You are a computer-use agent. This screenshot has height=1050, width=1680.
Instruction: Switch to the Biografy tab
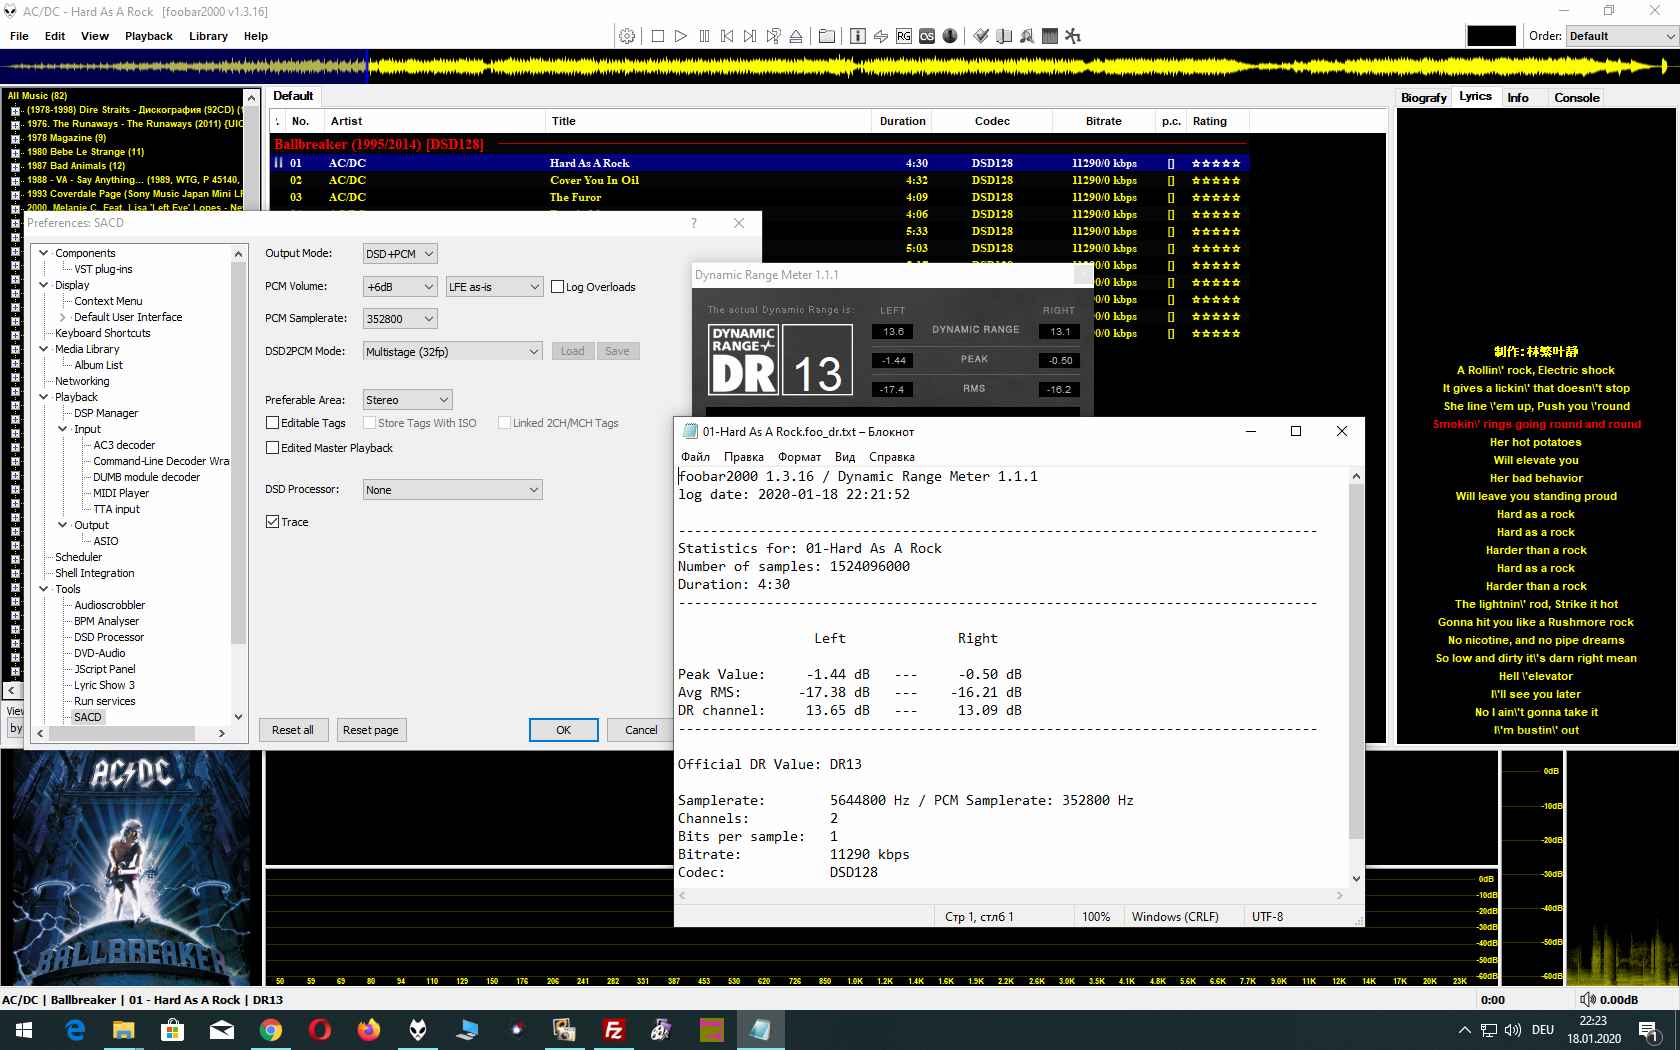point(1423,98)
